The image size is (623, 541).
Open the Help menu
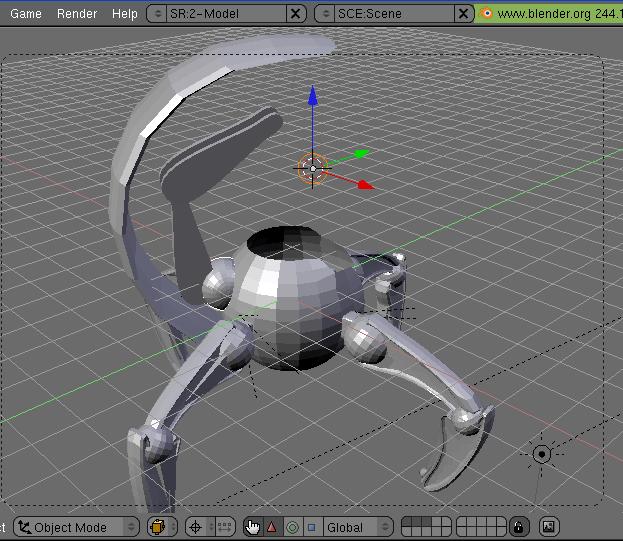tap(124, 14)
